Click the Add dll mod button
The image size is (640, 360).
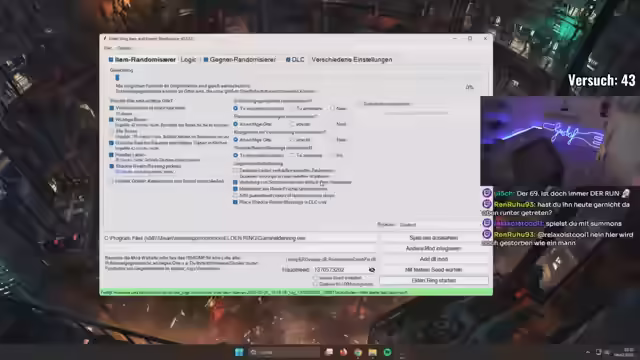tap(433, 259)
